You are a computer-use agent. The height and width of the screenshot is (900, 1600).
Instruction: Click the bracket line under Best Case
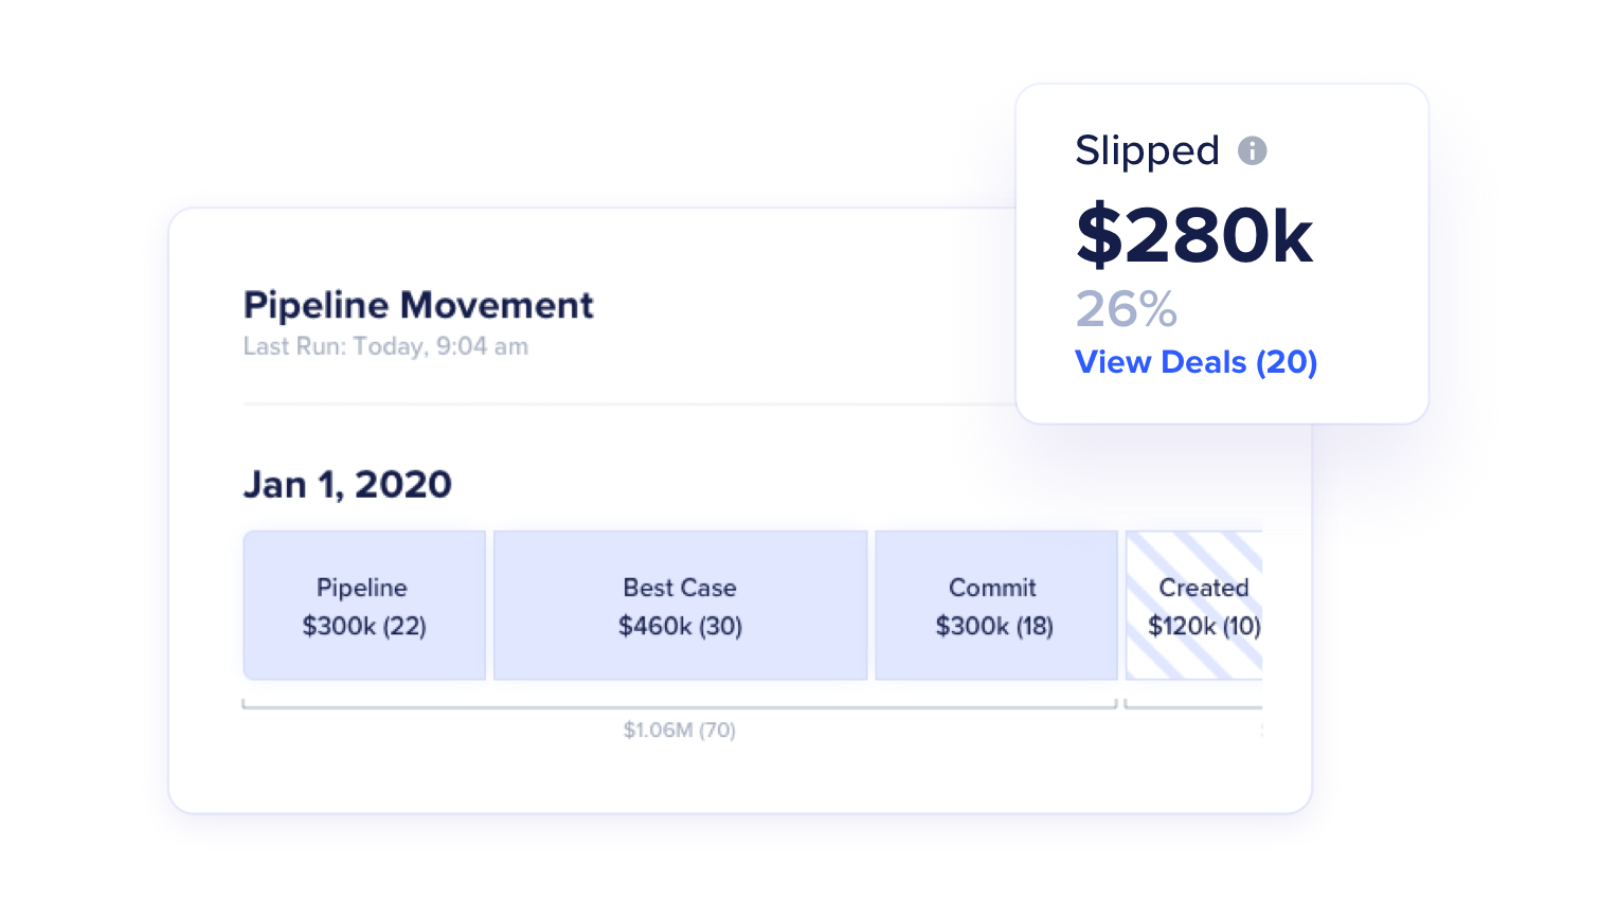[x=680, y=707]
